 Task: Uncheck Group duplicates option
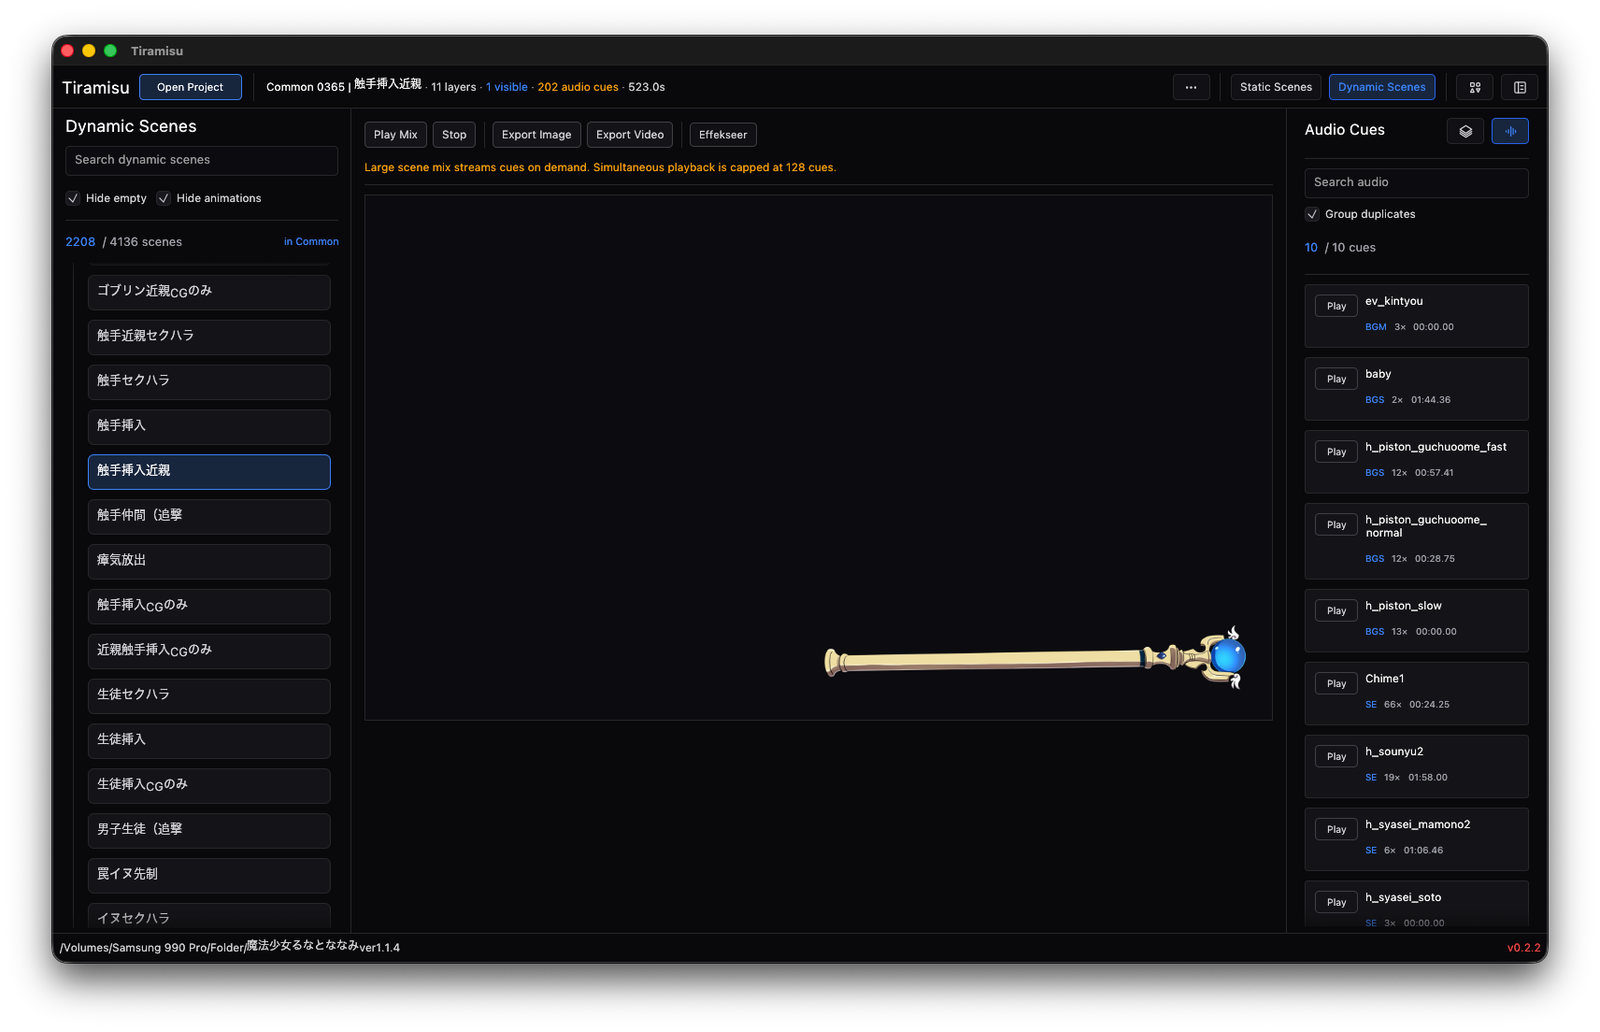pos(1312,214)
